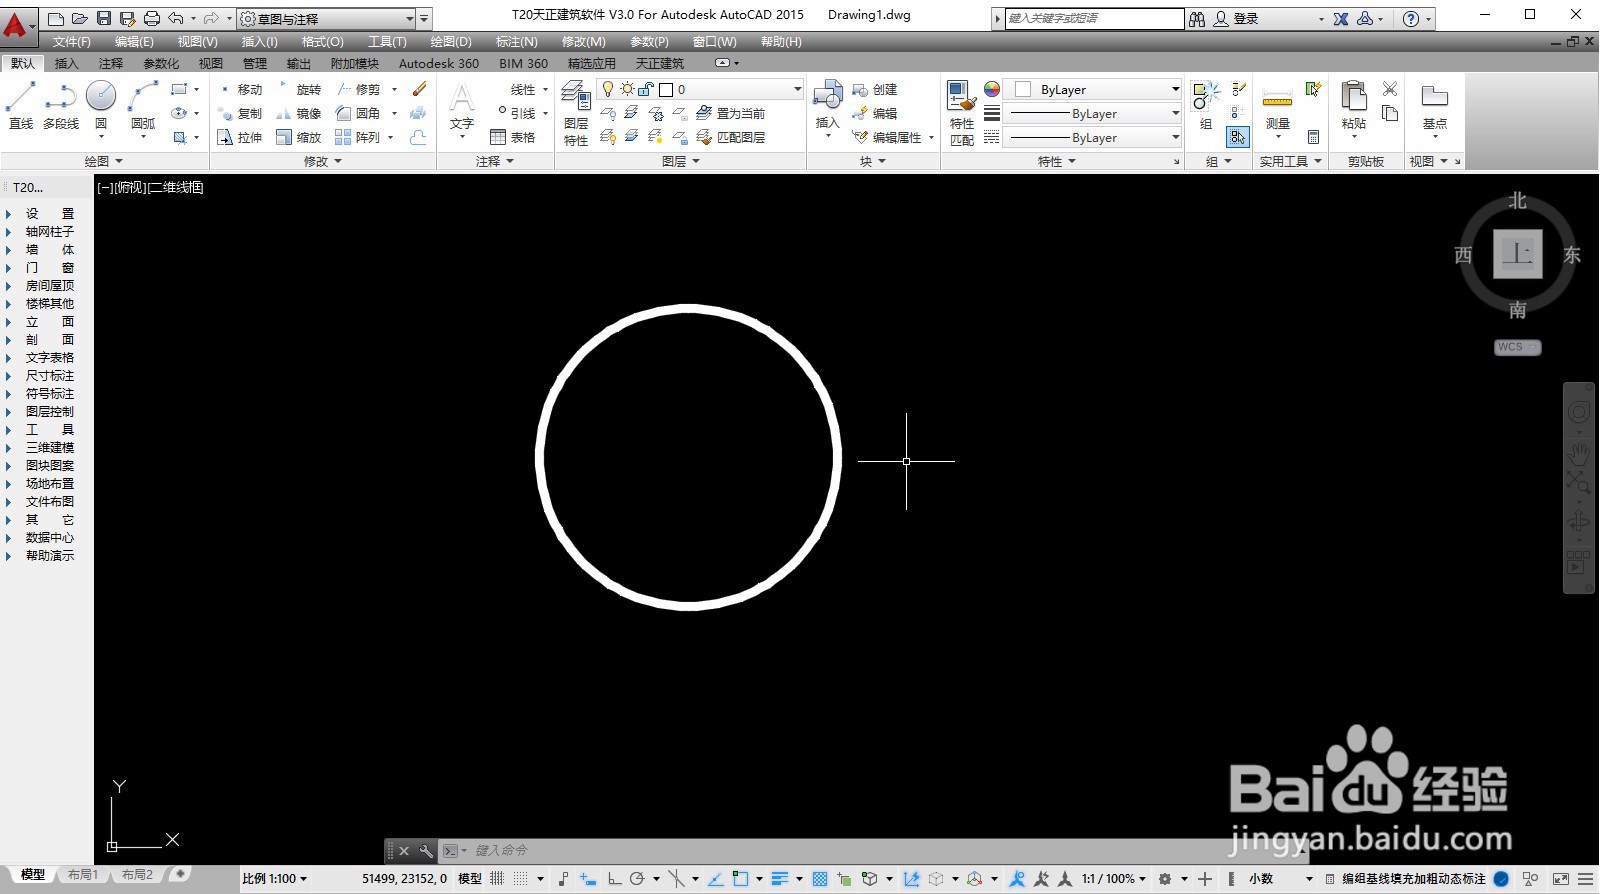
Task: Open the 标注(N) menu
Action: (x=516, y=41)
